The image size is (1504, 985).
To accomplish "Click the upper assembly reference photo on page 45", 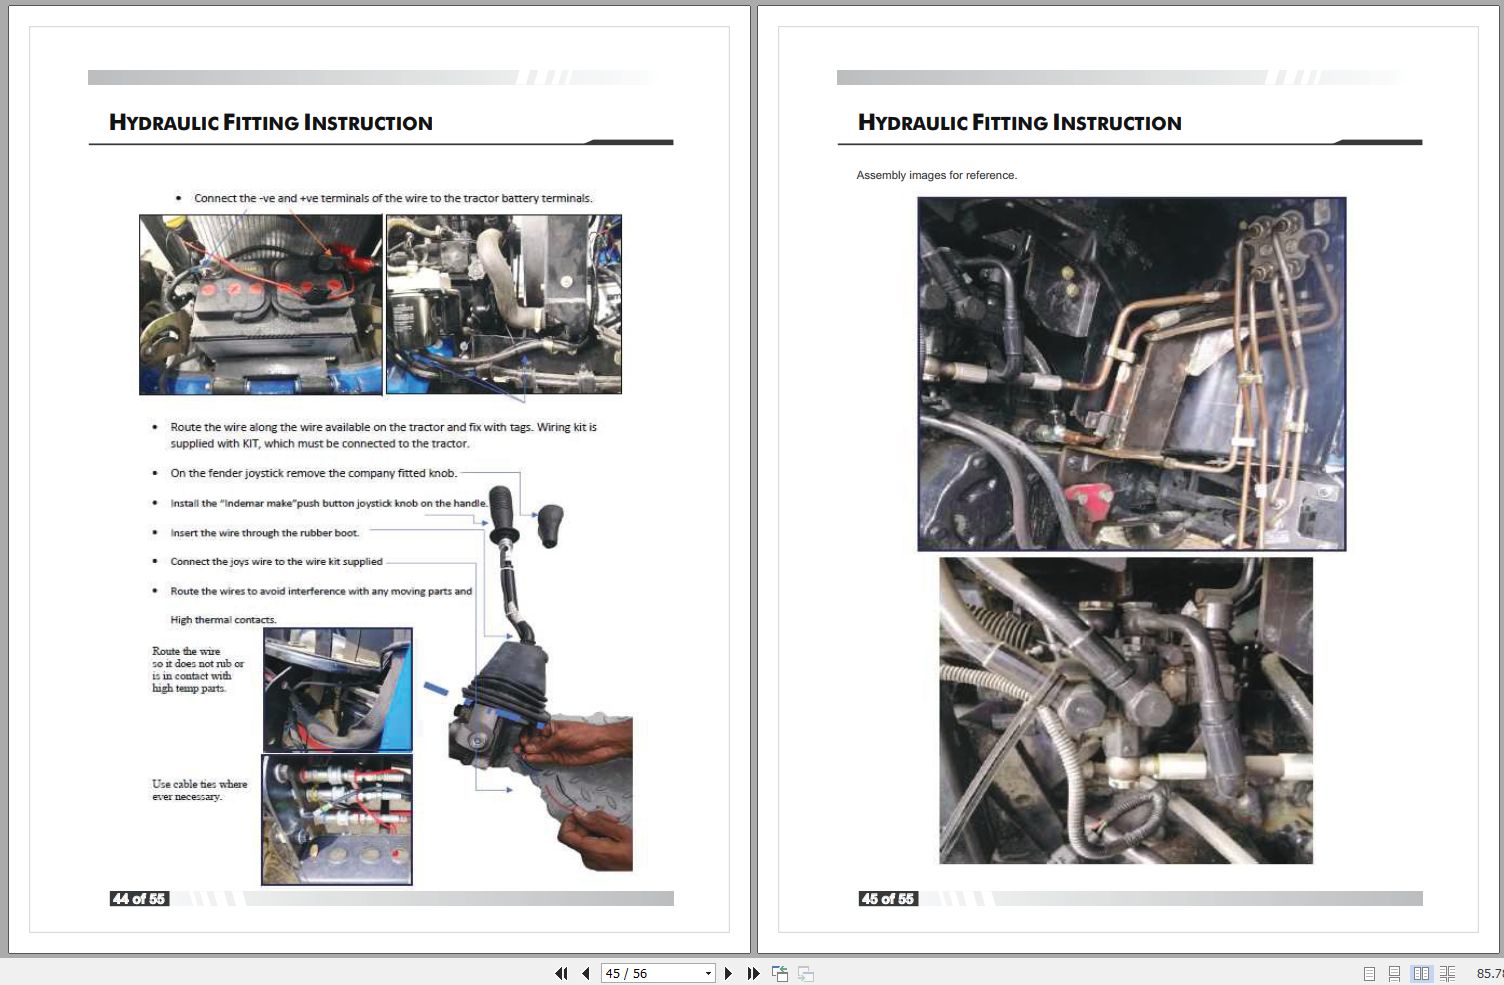I will pyautogui.click(x=1132, y=375).
